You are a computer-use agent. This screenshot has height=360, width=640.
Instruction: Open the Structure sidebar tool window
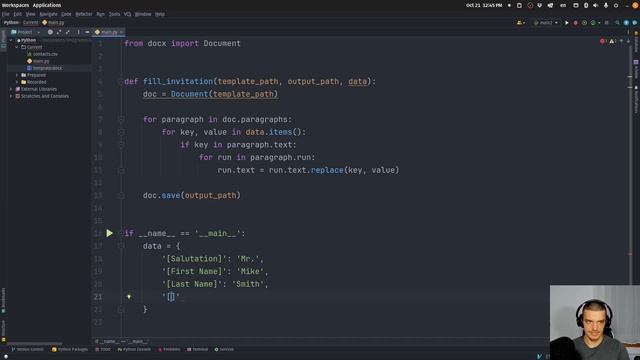pyautogui.click(x=3, y=331)
